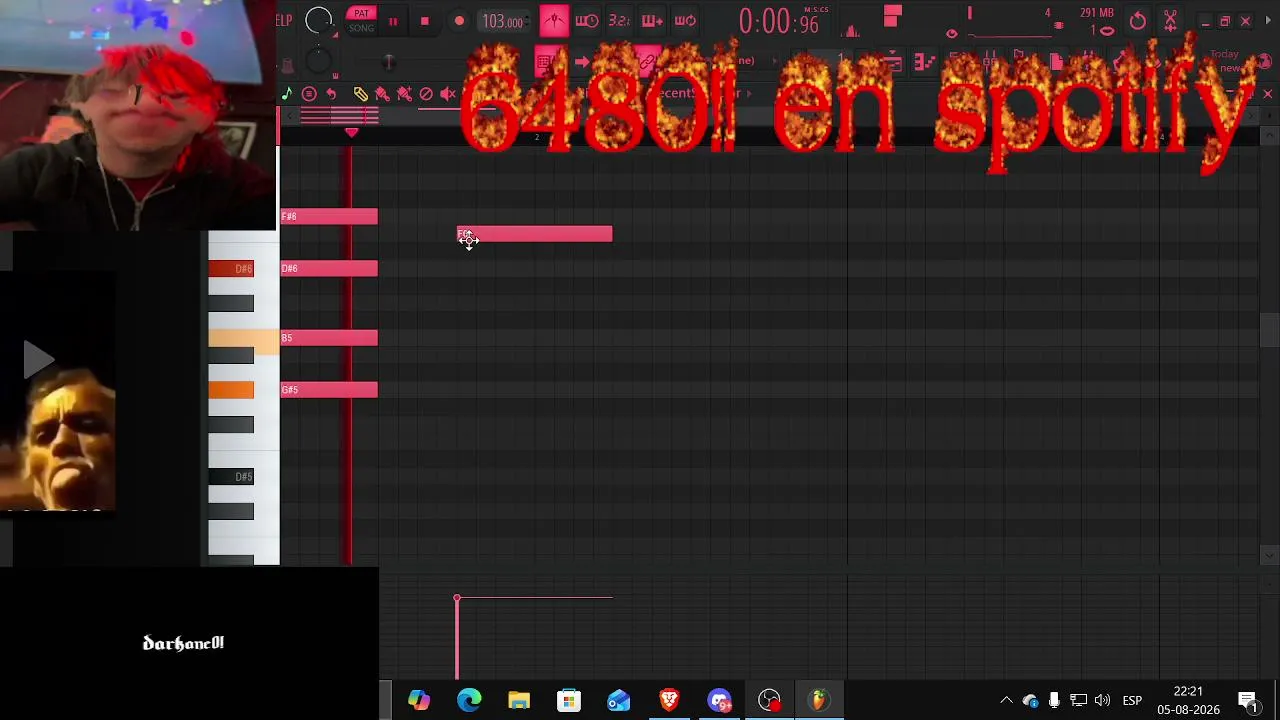Click the playhead marker on the timeline
The height and width of the screenshot is (720, 1280).
(x=351, y=133)
